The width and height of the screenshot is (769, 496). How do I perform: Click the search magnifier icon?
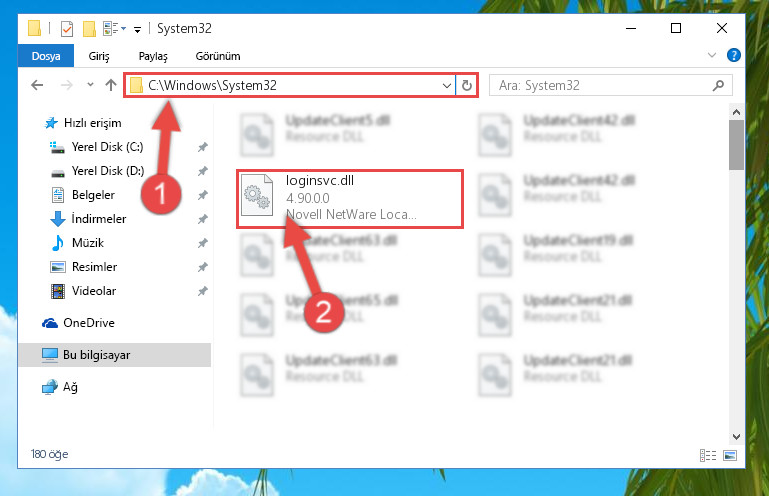point(717,86)
